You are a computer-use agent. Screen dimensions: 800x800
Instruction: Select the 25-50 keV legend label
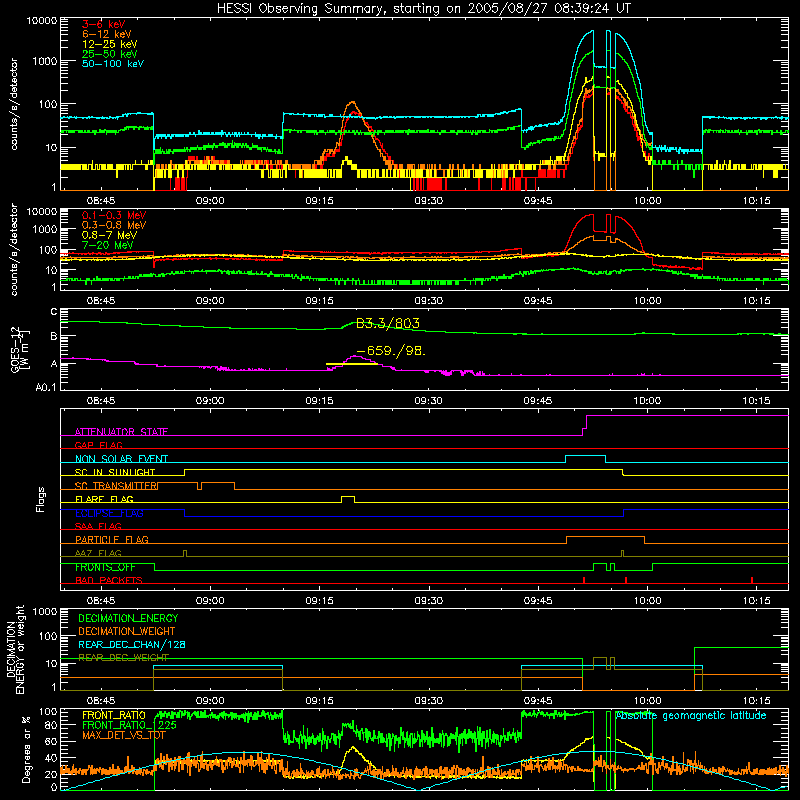pos(110,54)
